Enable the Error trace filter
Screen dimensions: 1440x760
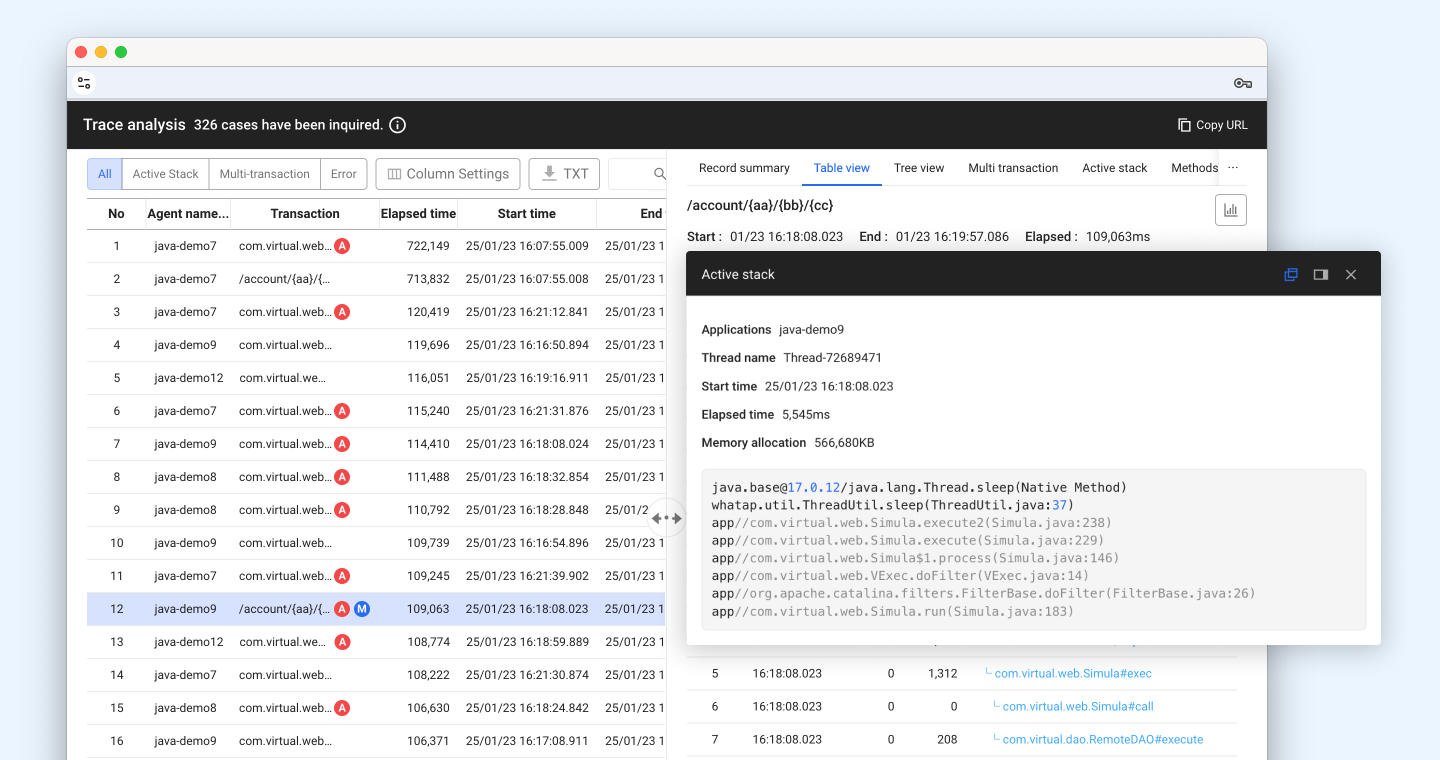click(343, 173)
